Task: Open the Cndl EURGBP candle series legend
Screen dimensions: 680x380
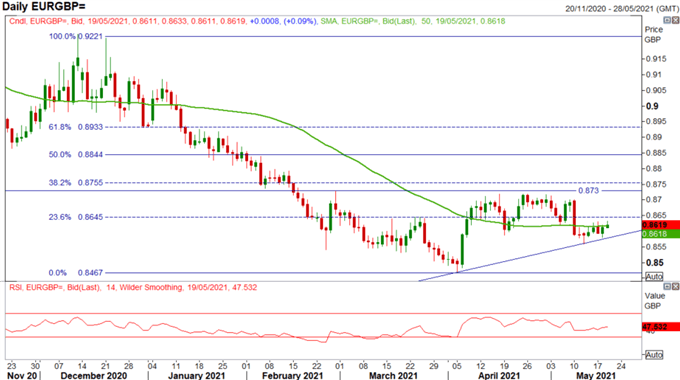Action: 163,21
